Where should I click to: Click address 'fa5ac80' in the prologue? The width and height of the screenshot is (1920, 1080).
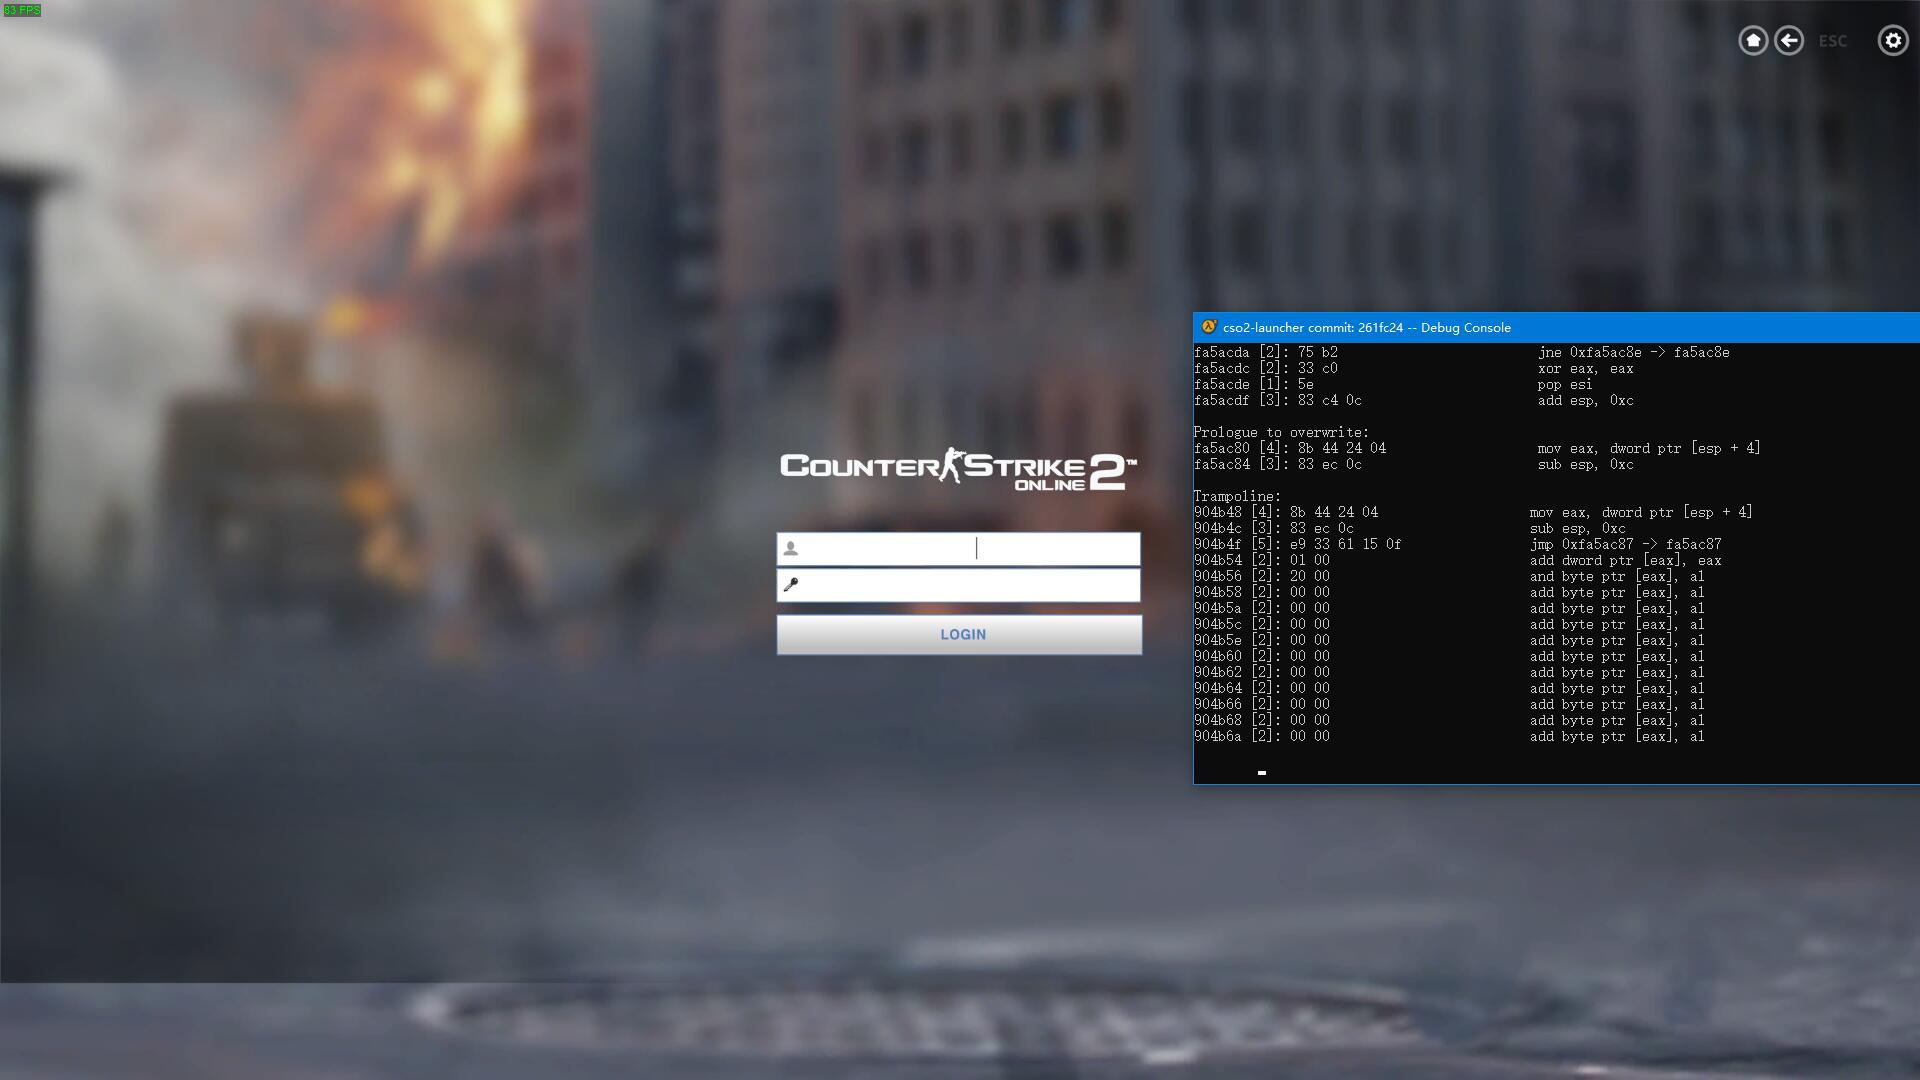point(1221,448)
